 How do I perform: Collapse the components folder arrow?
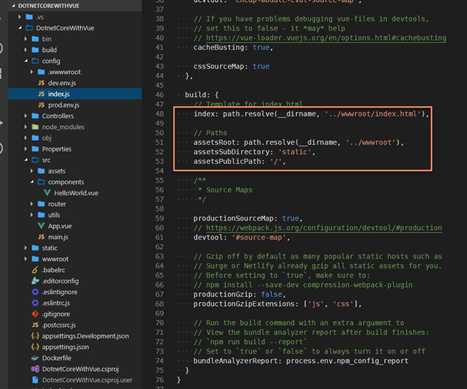[x=32, y=182]
